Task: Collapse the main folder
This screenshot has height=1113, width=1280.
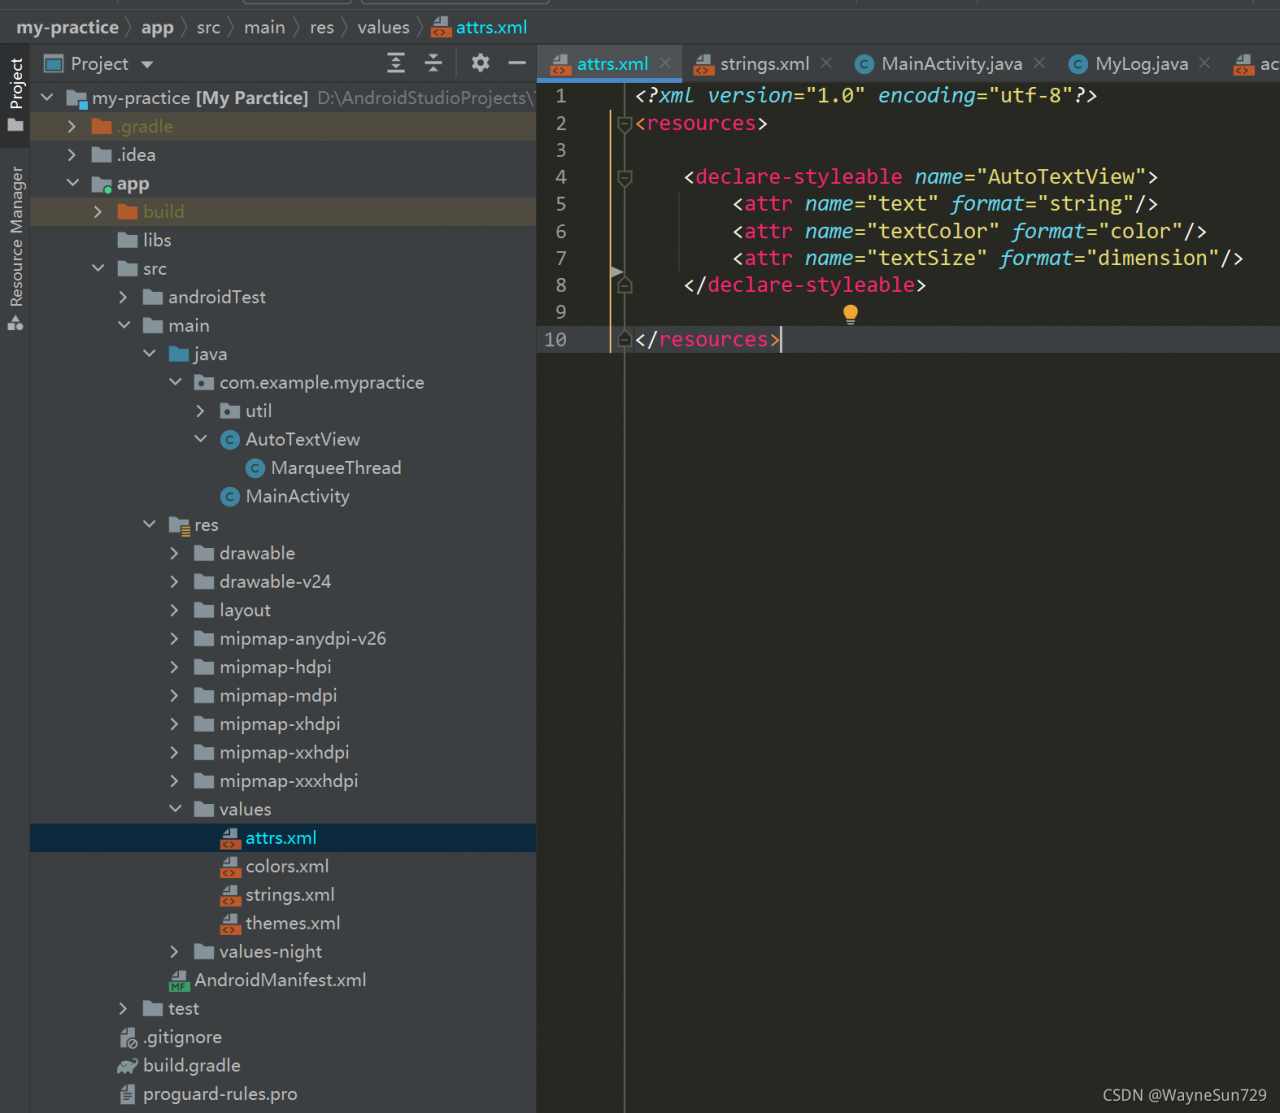Action: click(124, 325)
